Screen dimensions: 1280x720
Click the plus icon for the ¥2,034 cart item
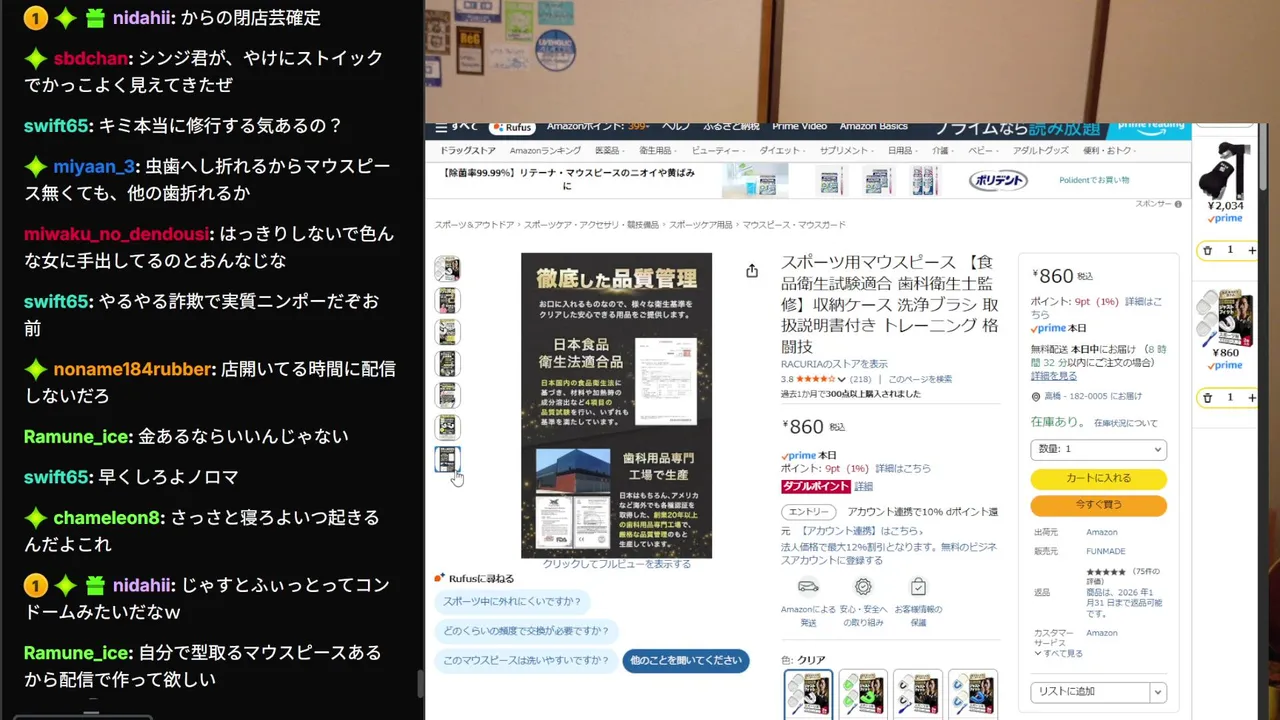pos(1251,250)
